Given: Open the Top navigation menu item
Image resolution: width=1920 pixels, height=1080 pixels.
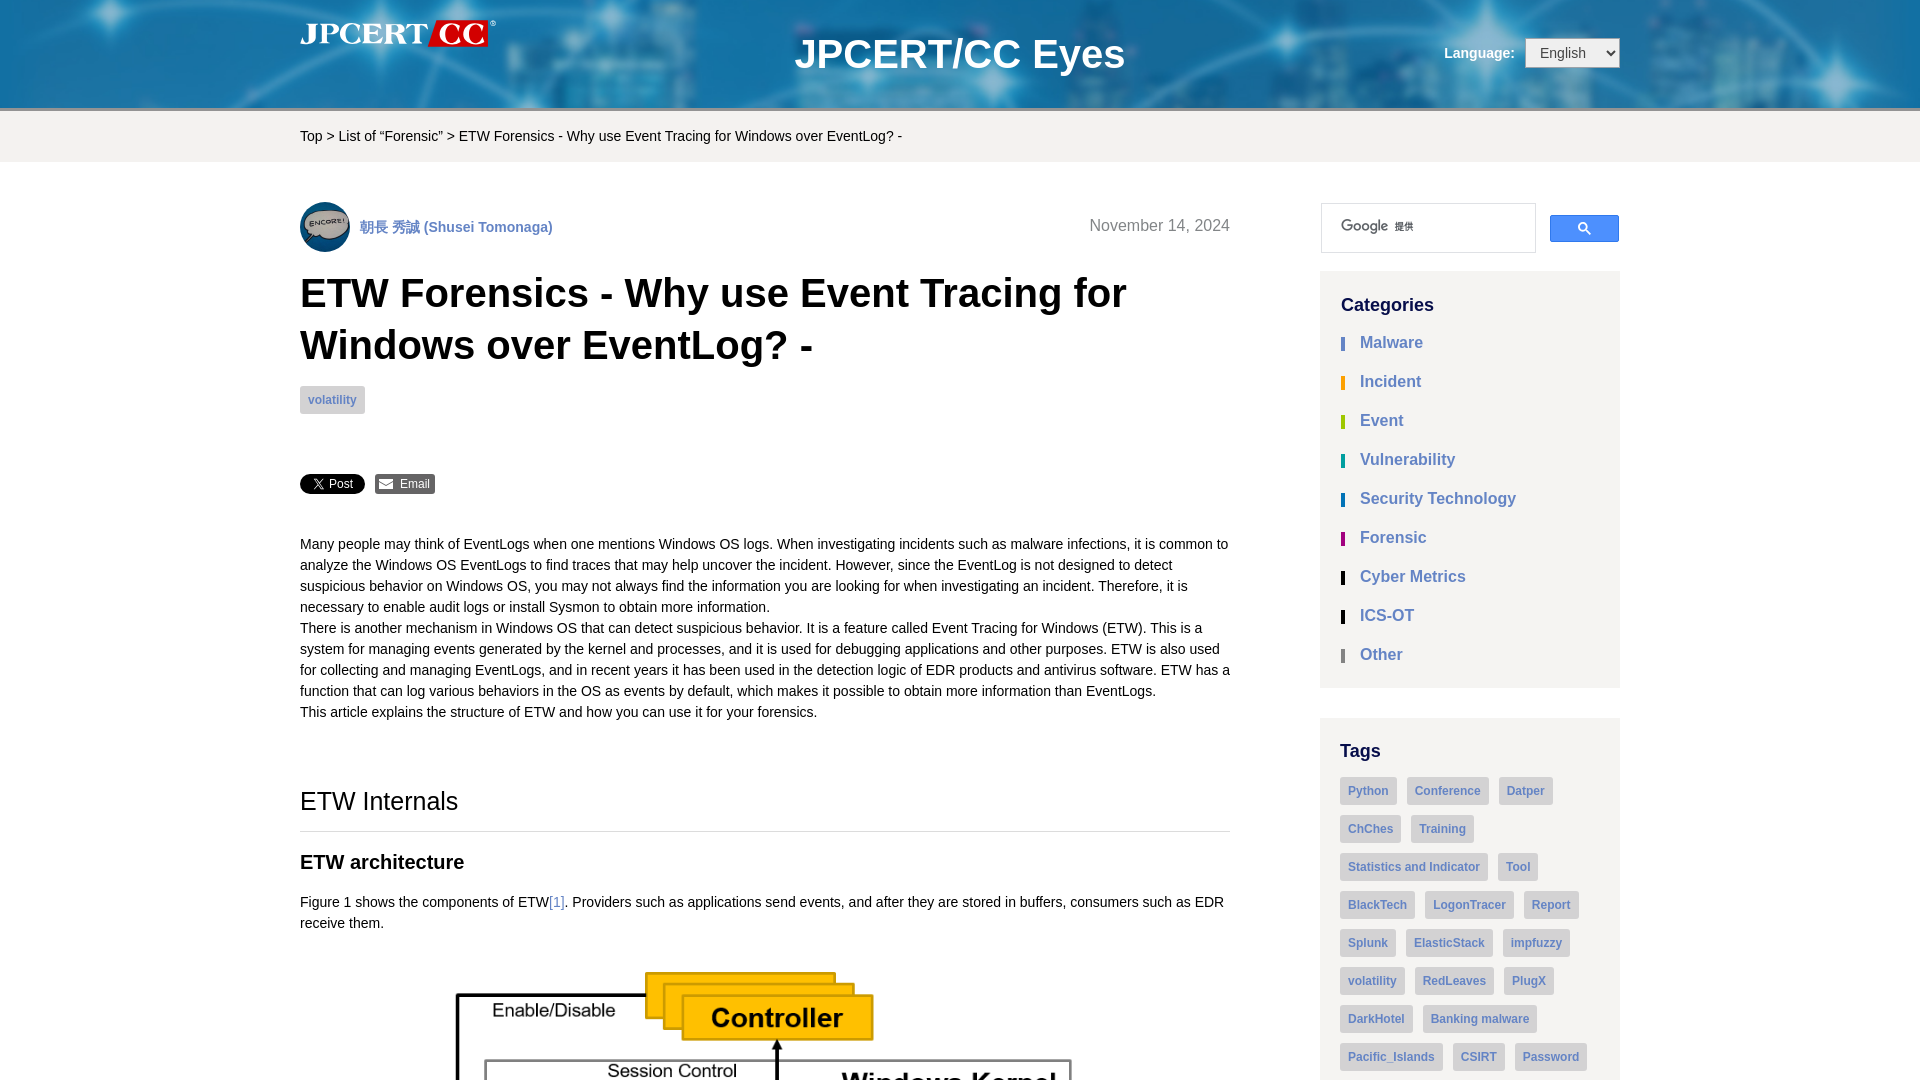Looking at the screenshot, I should (311, 136).
